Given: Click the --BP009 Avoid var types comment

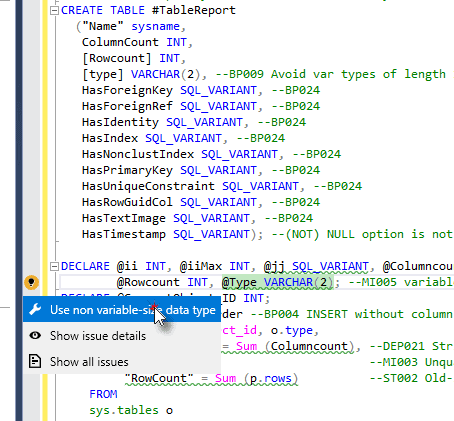Looking at the screenshot, I should tap(335, 74).
